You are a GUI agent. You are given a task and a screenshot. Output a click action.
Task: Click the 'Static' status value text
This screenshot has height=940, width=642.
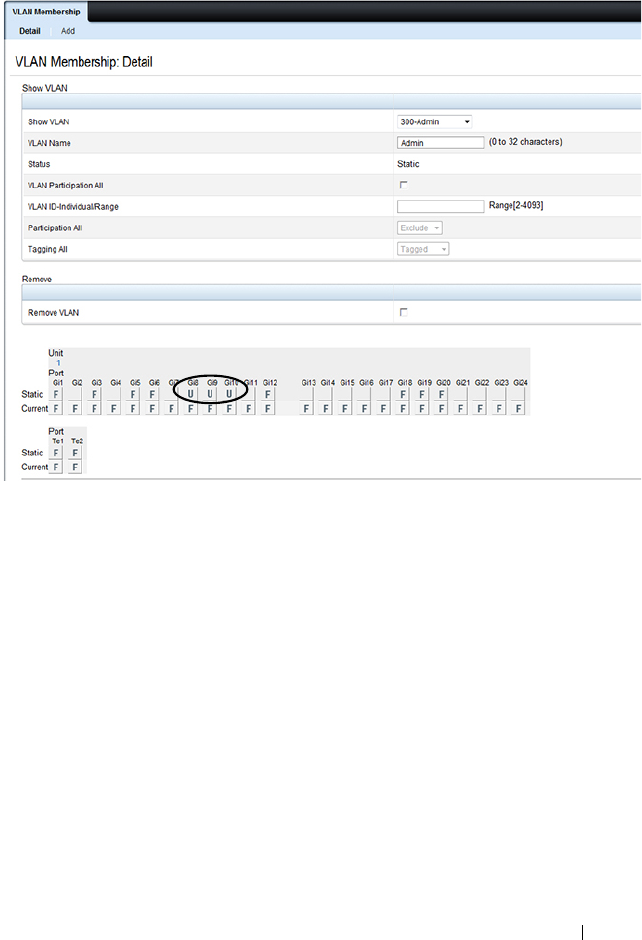pyautogui.click(x=408, y=164)
